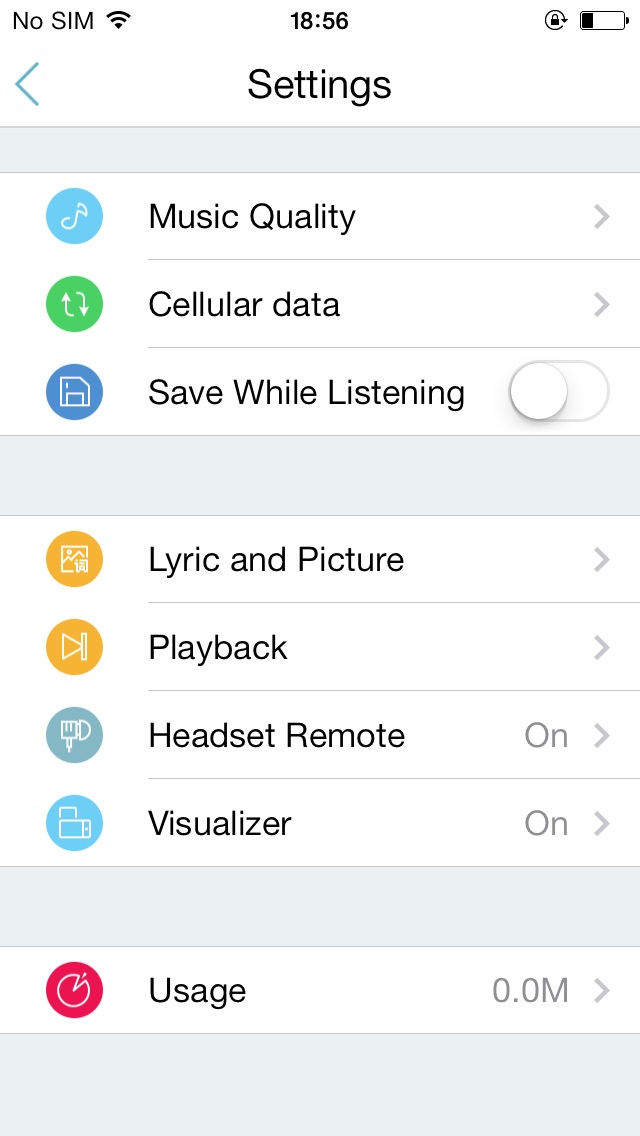Expand Music Quality using its chevron

(x=601, y=217)
